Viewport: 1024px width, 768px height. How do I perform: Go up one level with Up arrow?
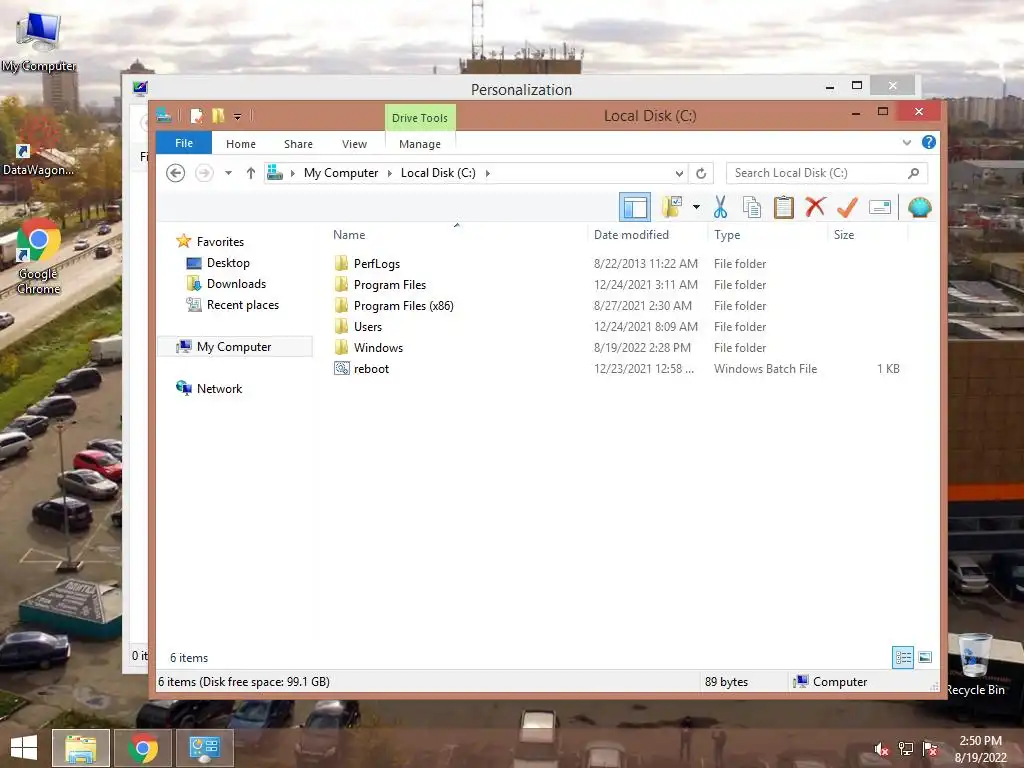tap(251, 173)
